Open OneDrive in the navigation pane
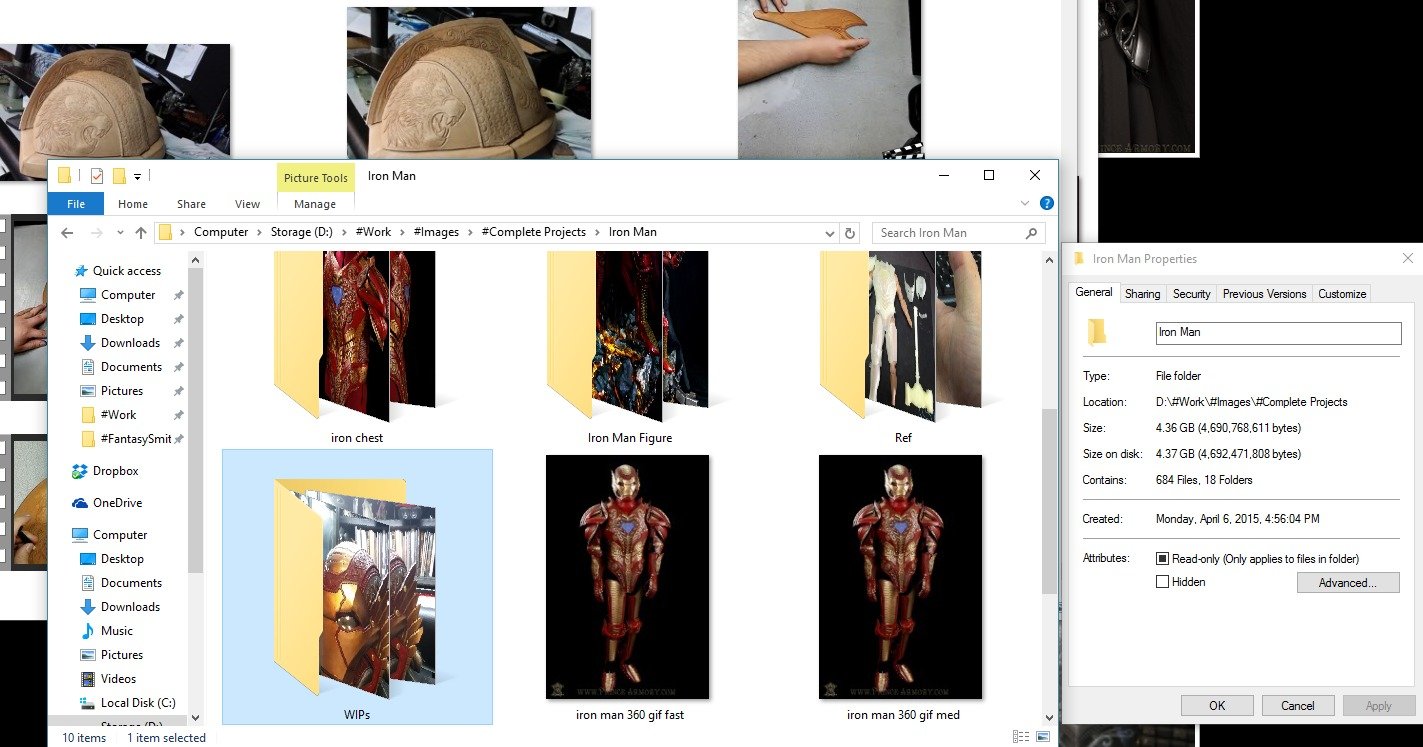The width and height of the screenshot is (1423, 747). (x=117, y=503)
